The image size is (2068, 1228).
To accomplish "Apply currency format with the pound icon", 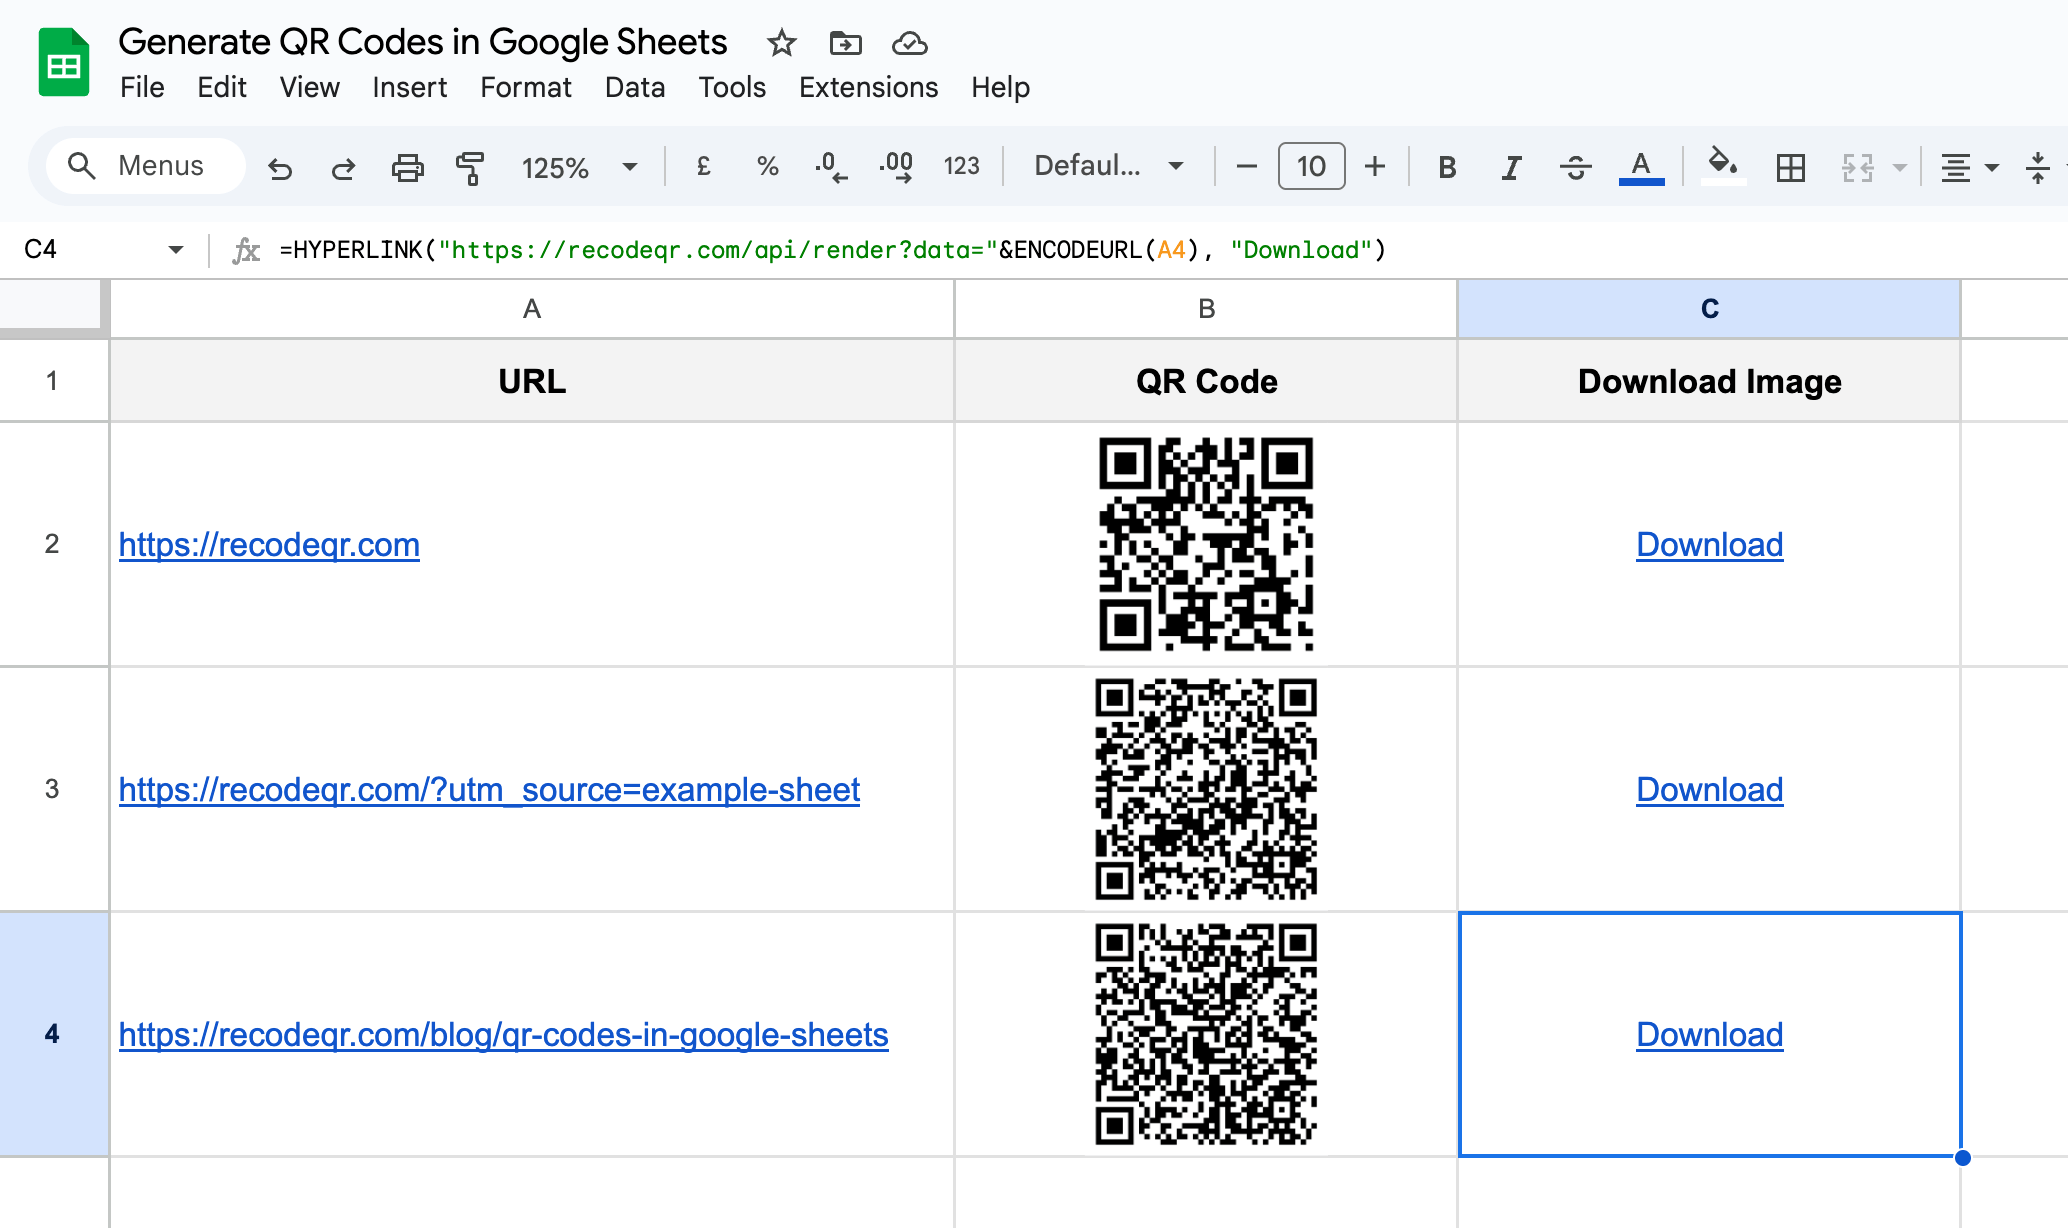I will coord(704,167).
